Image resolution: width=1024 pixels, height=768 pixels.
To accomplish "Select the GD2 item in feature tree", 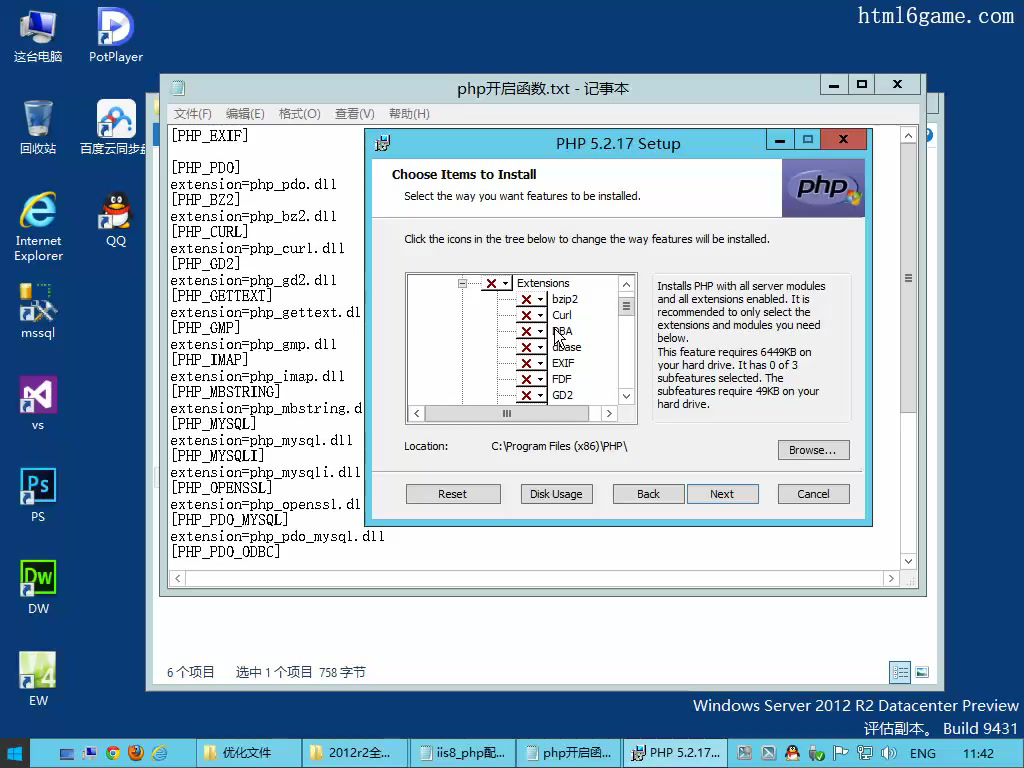I will tap(562, 395).
